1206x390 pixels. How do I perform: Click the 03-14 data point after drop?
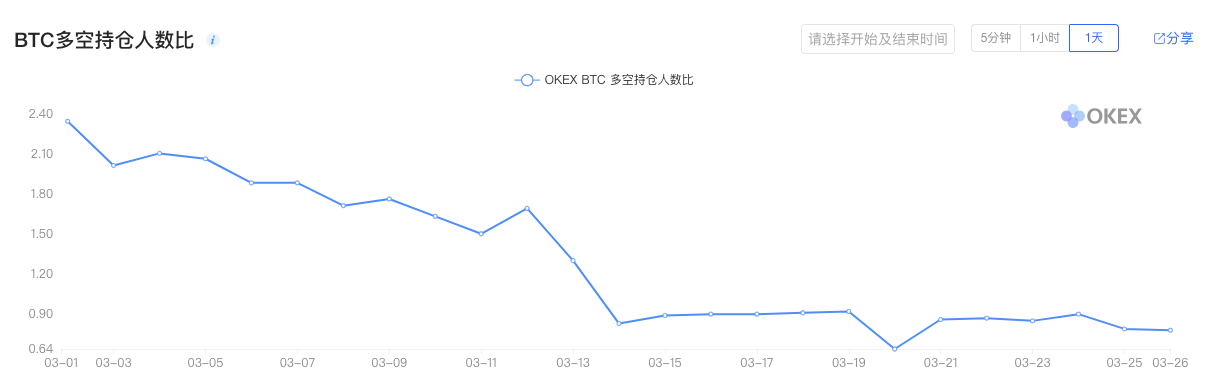pos(619,323)
